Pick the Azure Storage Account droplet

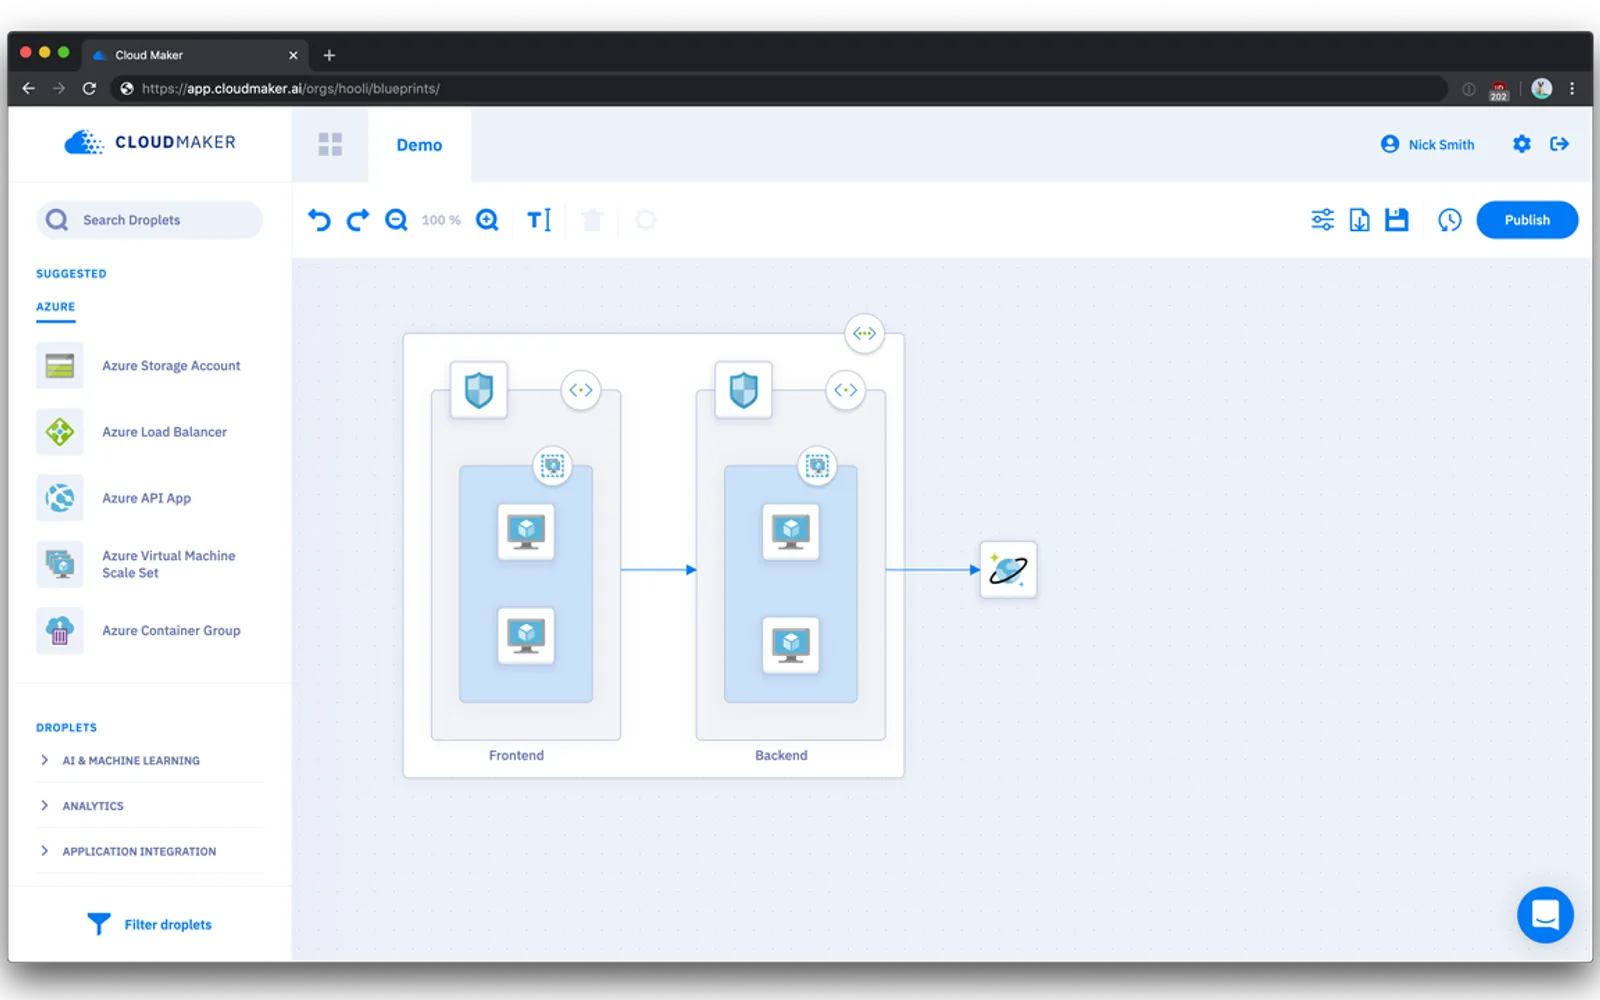[140, 366]
